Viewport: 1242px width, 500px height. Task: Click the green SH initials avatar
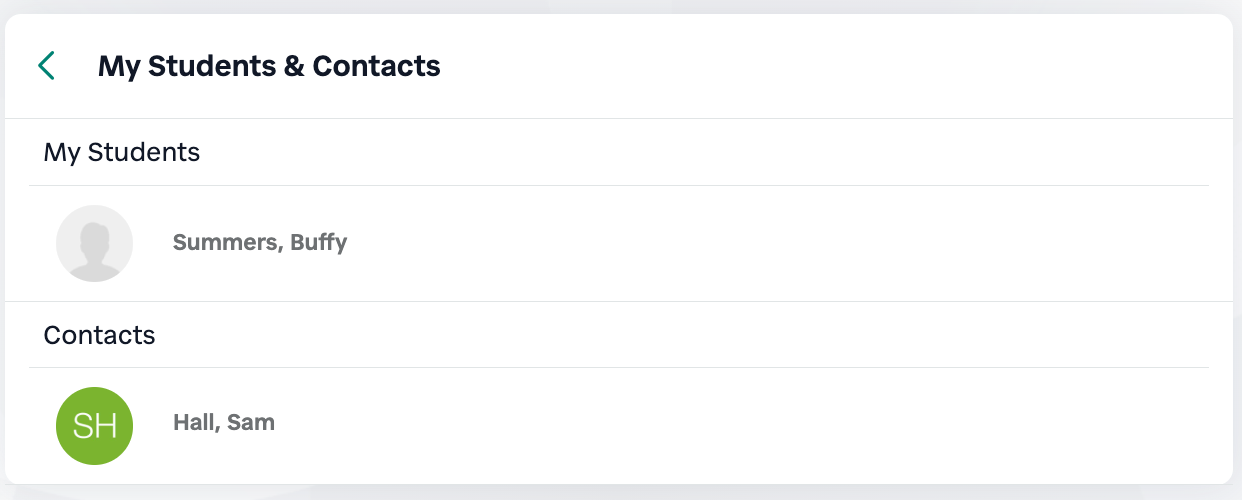(x=94, y=425)
